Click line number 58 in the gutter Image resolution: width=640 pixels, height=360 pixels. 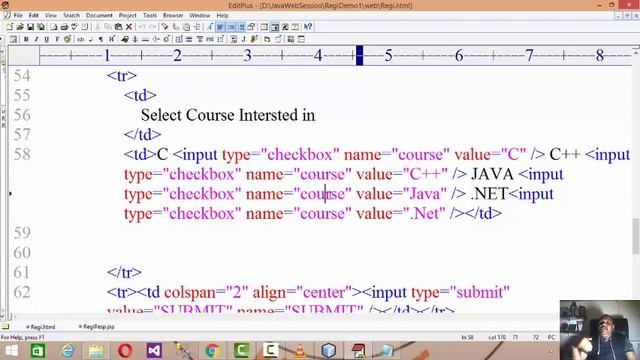(x=22, y=154)
